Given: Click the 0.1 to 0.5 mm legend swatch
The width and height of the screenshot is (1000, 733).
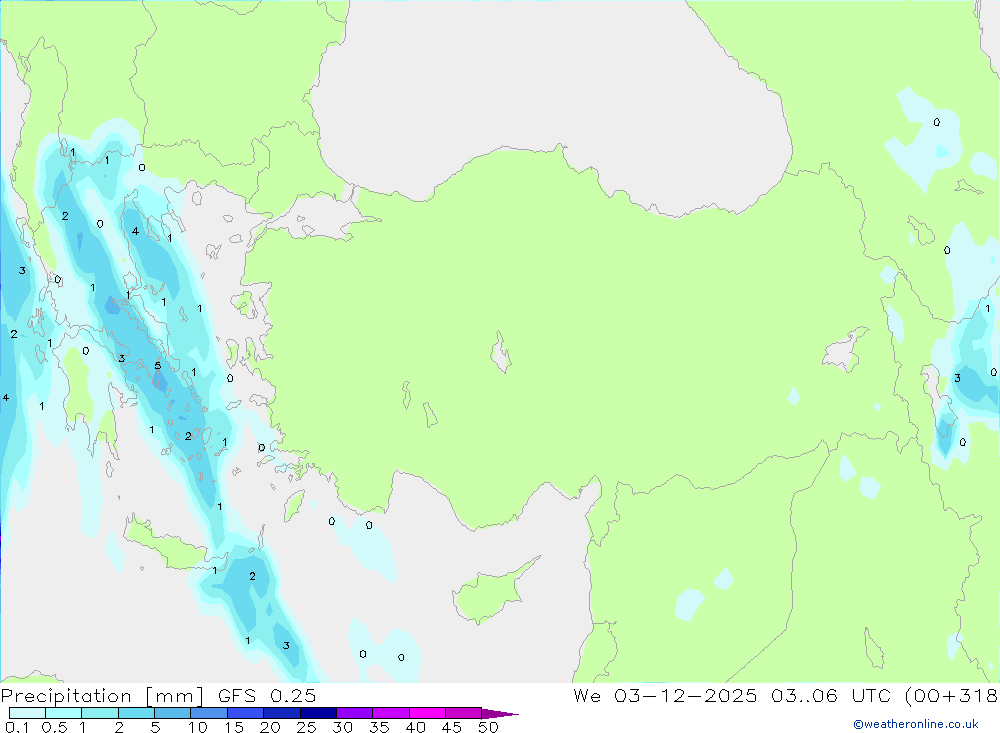Looking at the screenshot, I should click(x=27, y=713).
